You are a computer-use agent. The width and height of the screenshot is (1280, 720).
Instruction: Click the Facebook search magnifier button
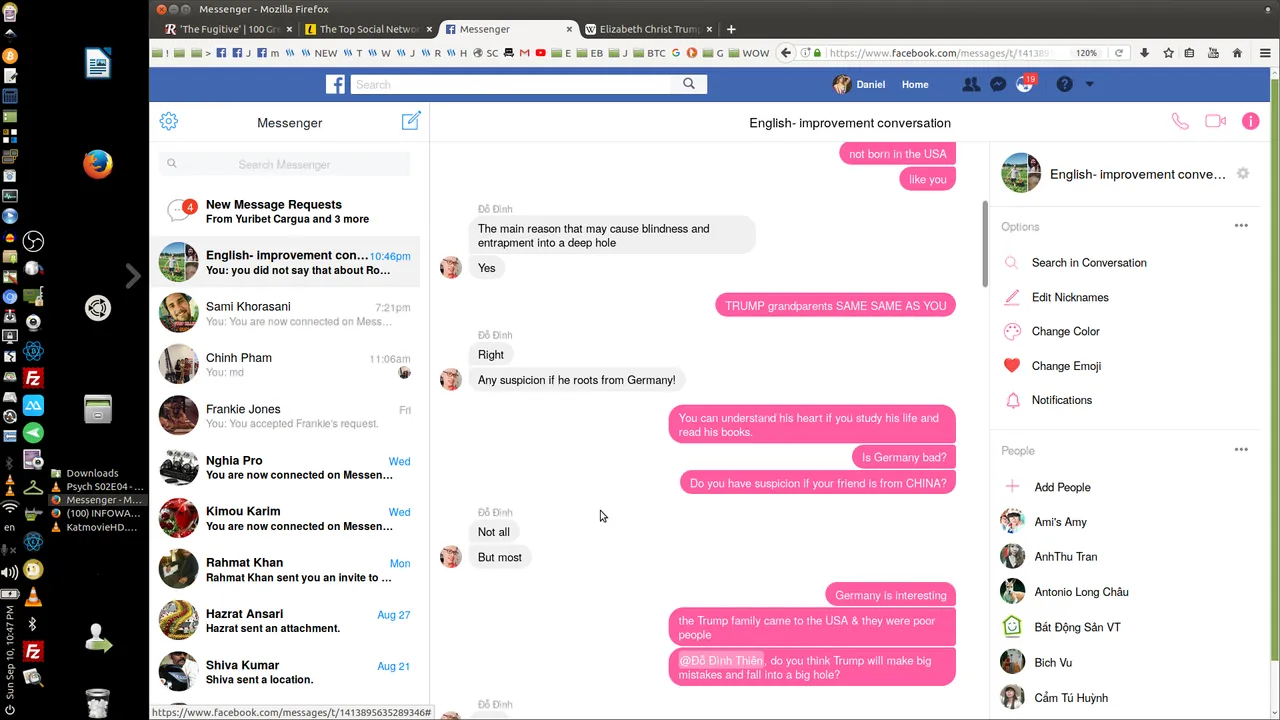pos(689,84)
